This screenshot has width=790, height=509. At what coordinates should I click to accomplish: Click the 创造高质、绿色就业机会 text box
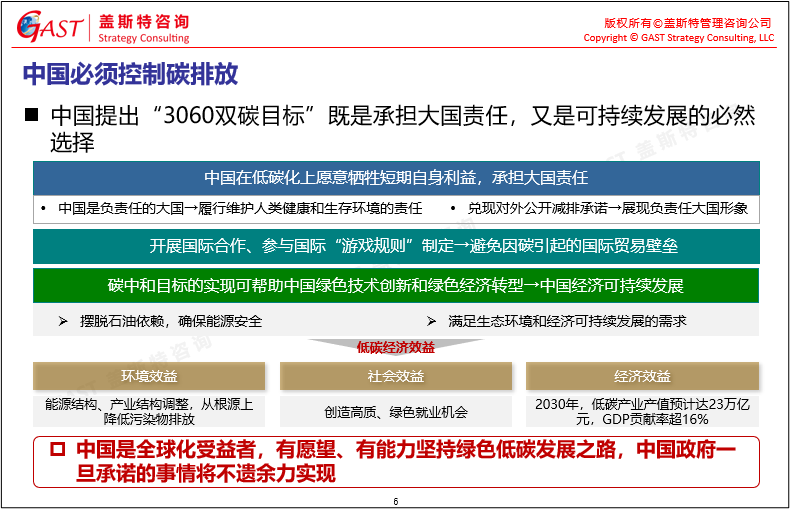click(x=395, y=411)
